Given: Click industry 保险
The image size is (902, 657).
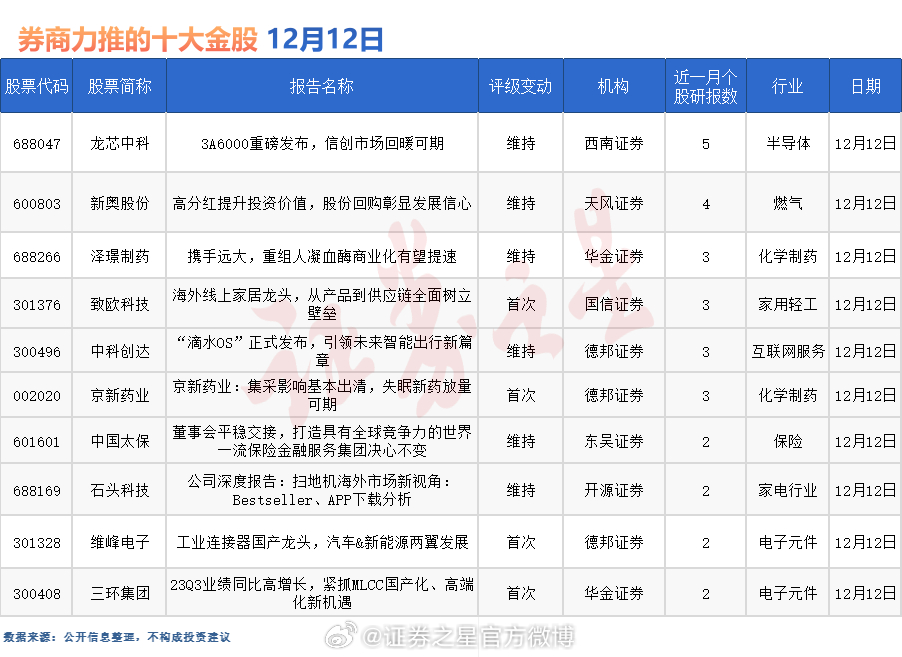Looking at the screenshot, I should [x=788, y=441].
